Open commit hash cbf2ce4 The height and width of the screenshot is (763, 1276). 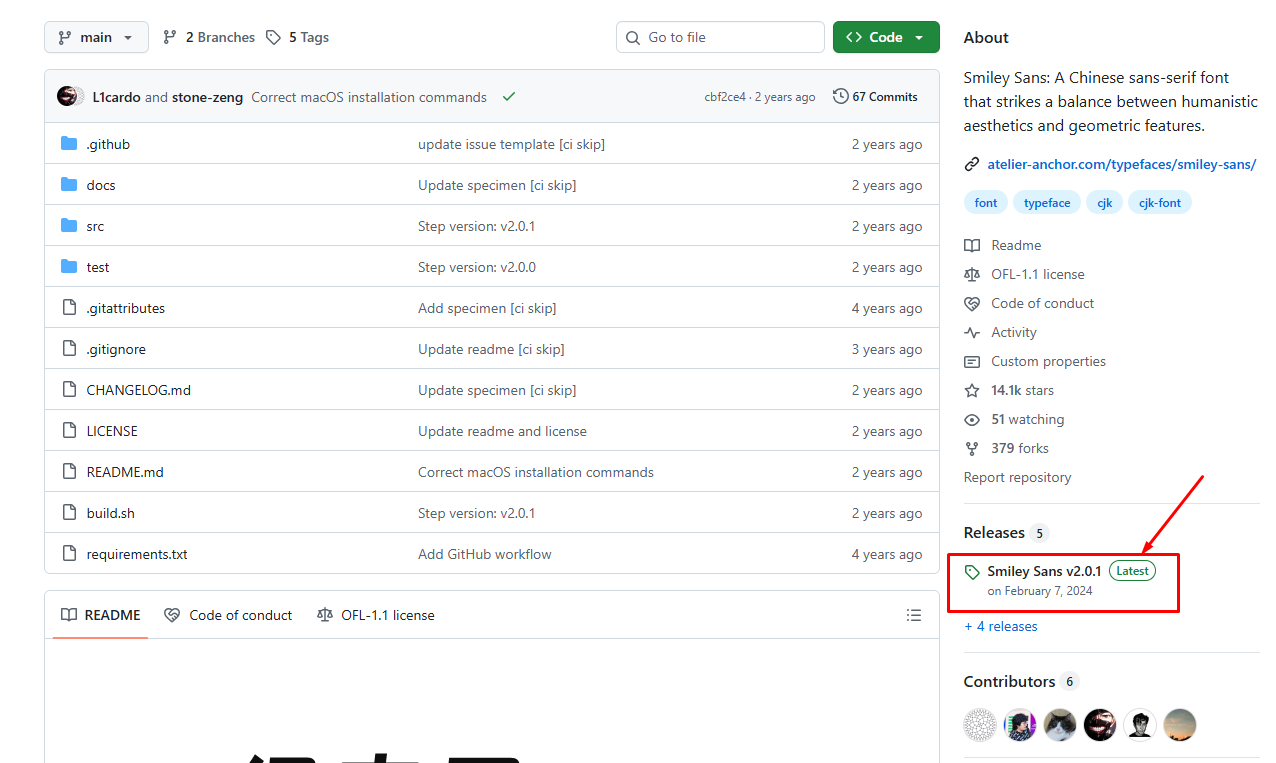click(x=725, y=97)
